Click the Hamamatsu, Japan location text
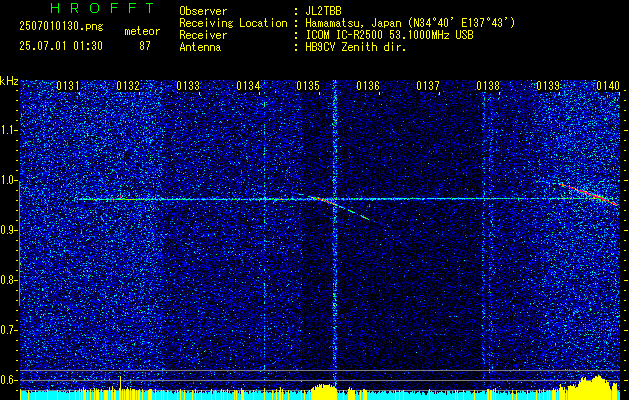Image resolution: width=629 pixels, height=400 pixels. pos(409,23)
